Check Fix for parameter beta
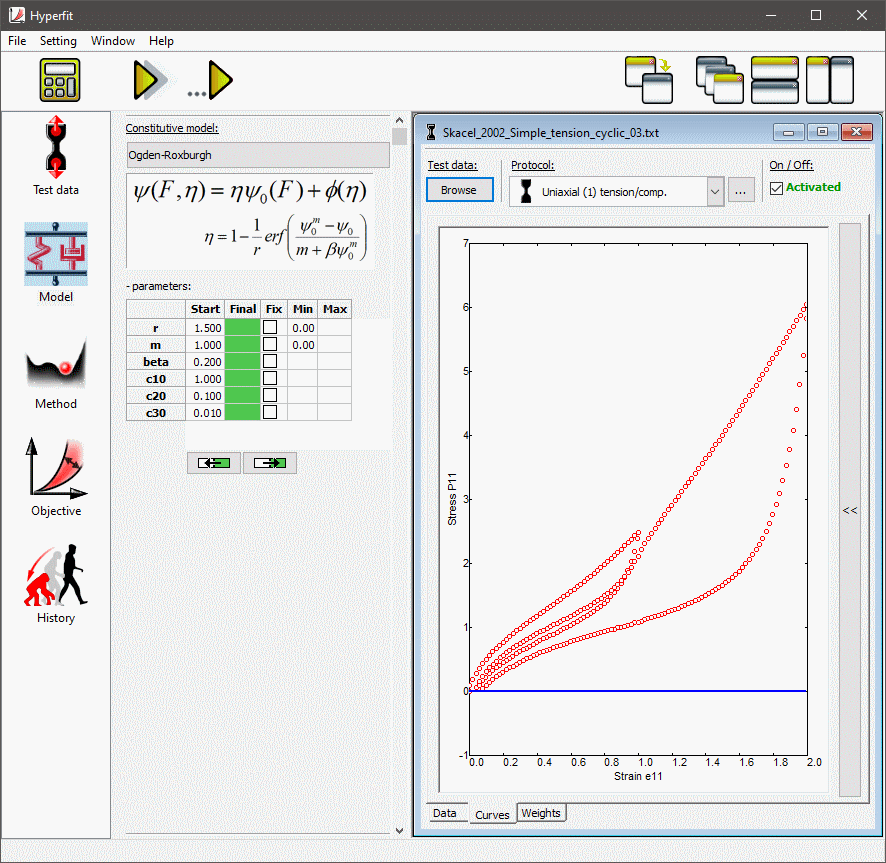This screenshot has height=863, width=886. tap(270, 361)
